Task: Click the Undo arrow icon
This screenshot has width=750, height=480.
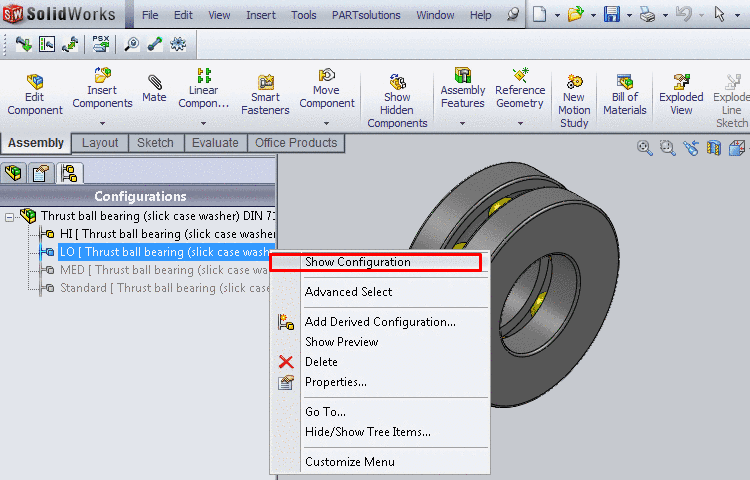Action: pyautogui.click(x=684, y=14)
